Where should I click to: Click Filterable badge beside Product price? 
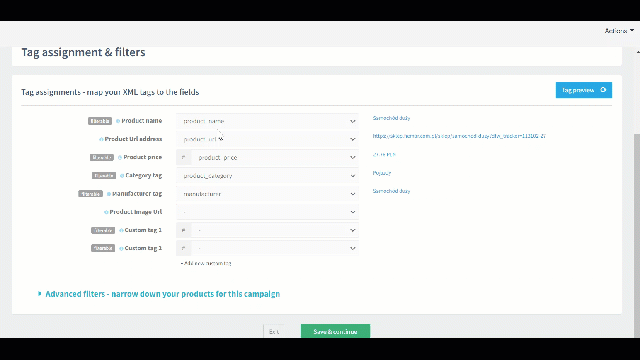tap(102, 158)
